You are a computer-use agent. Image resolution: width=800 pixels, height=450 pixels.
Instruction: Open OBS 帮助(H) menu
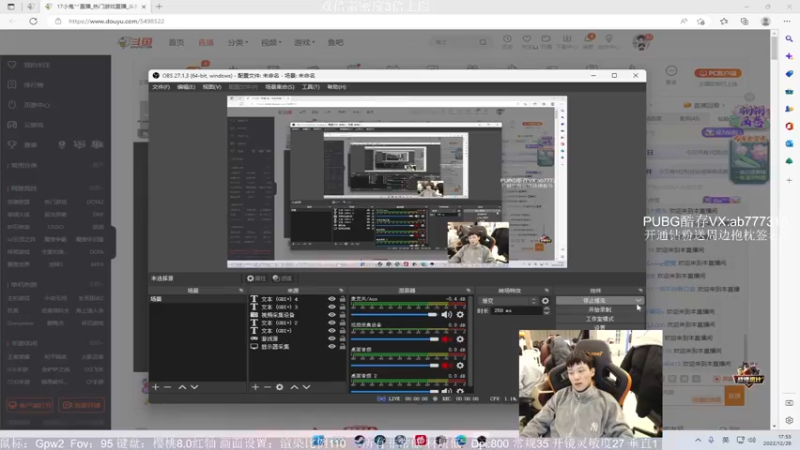point(337,87)
